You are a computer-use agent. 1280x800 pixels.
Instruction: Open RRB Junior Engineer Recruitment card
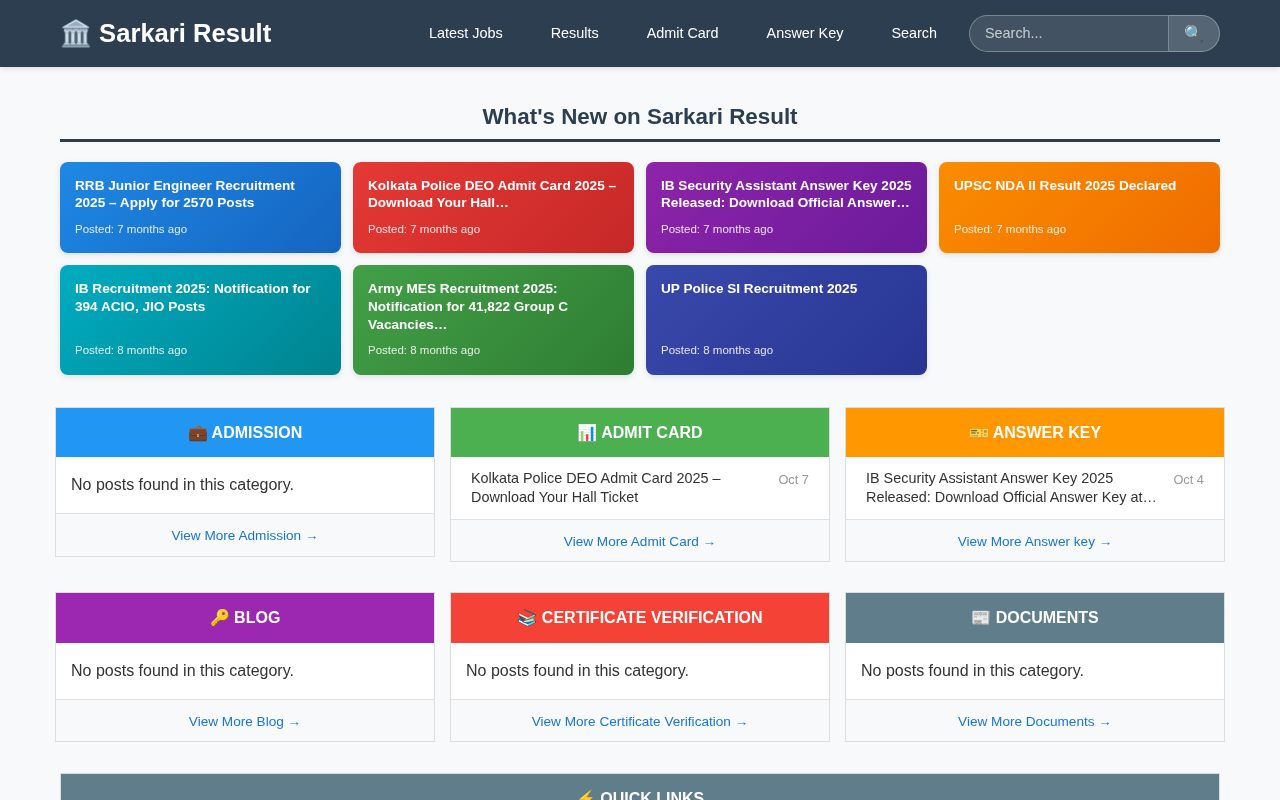200,207
